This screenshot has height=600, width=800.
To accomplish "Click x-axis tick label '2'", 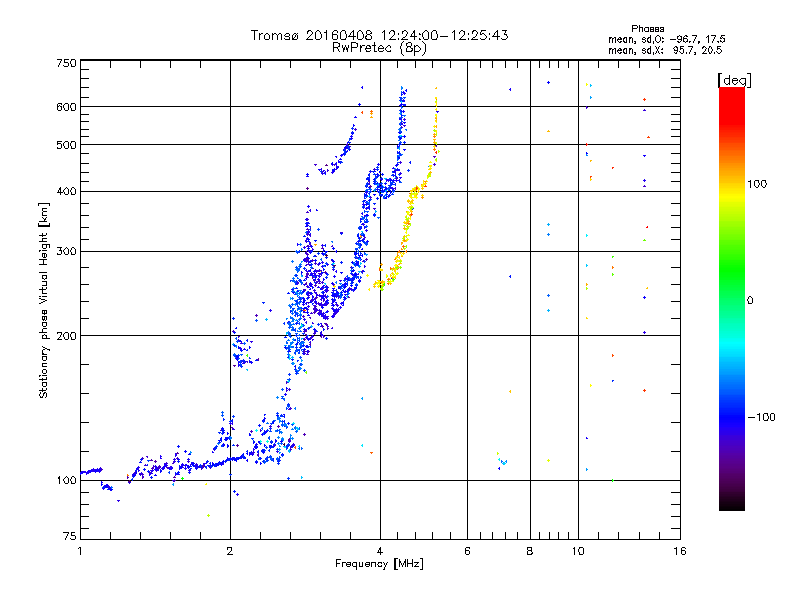I will 230,551.
